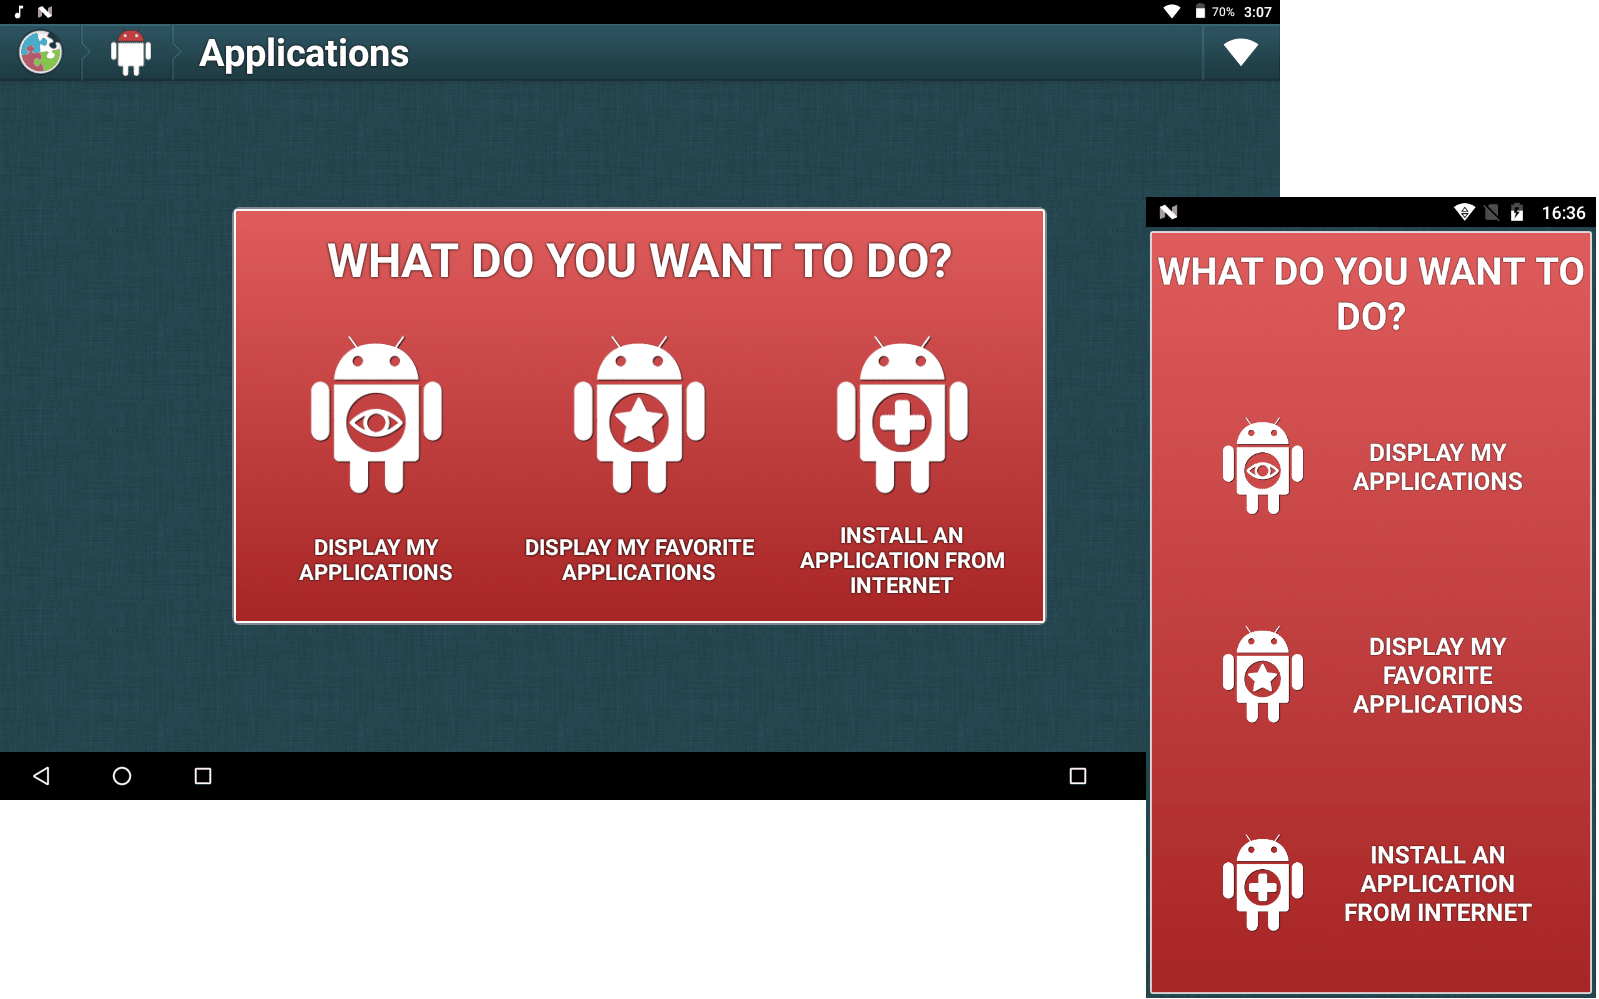Click tablet label INSTALL AN APPLICATION FROM INTERNET
Image resolution: width=1599 pixels, height=999 pixels.
coord(902,560)
